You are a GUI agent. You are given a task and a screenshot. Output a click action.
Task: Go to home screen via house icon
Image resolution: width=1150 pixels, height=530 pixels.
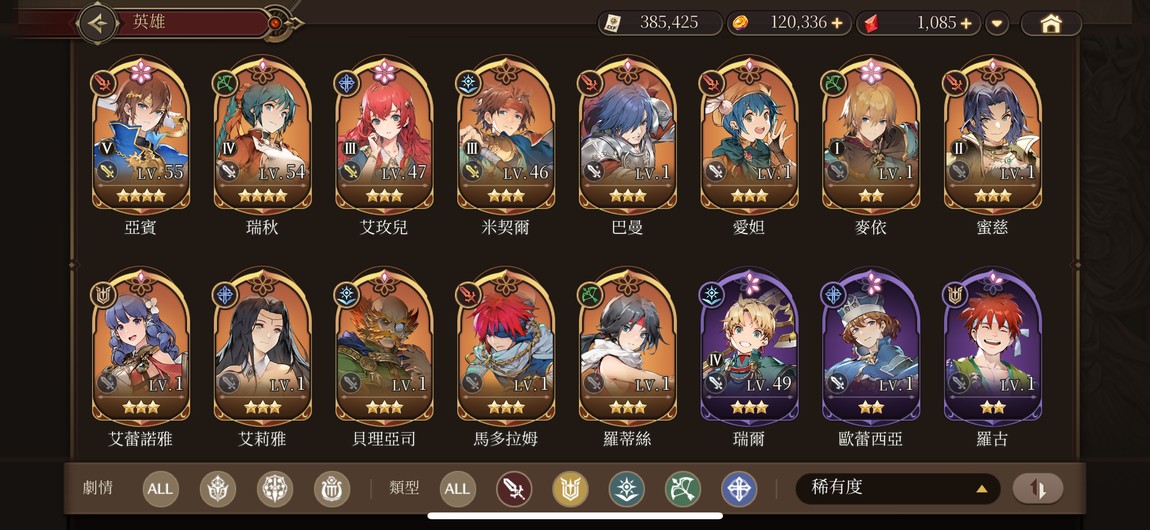1051,23
